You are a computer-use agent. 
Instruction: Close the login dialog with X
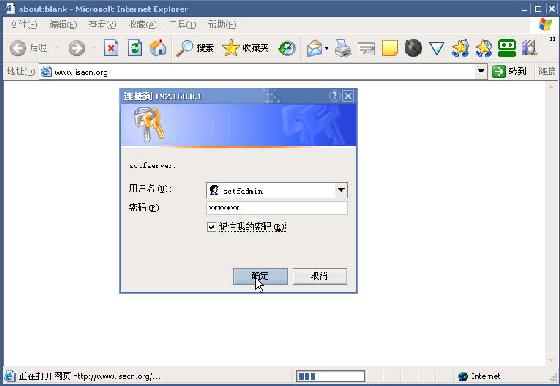coord(348,96)
